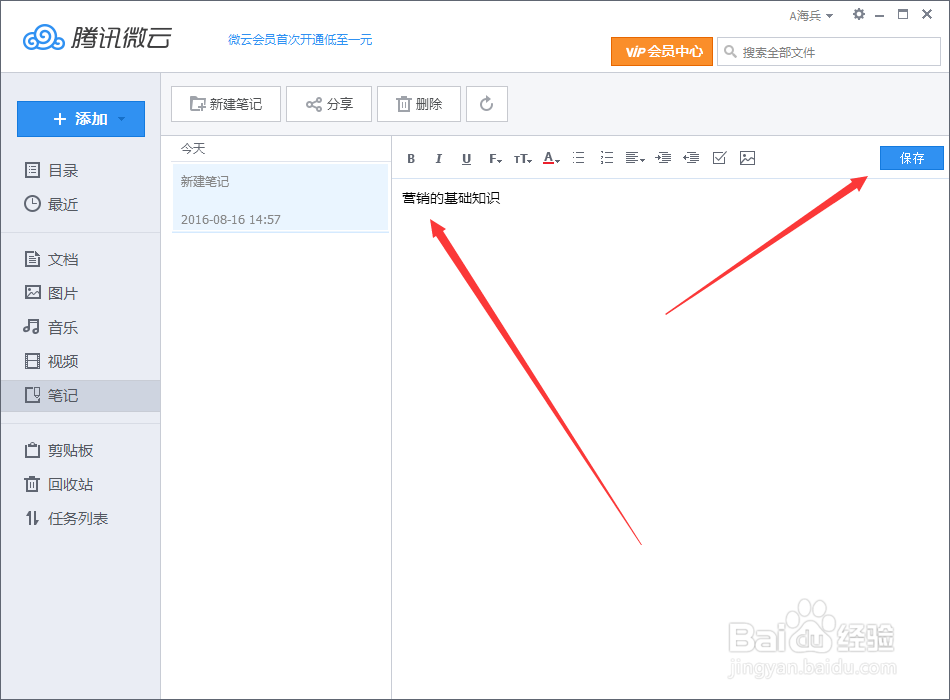Toggle bold formatting in the note editor

411,157
